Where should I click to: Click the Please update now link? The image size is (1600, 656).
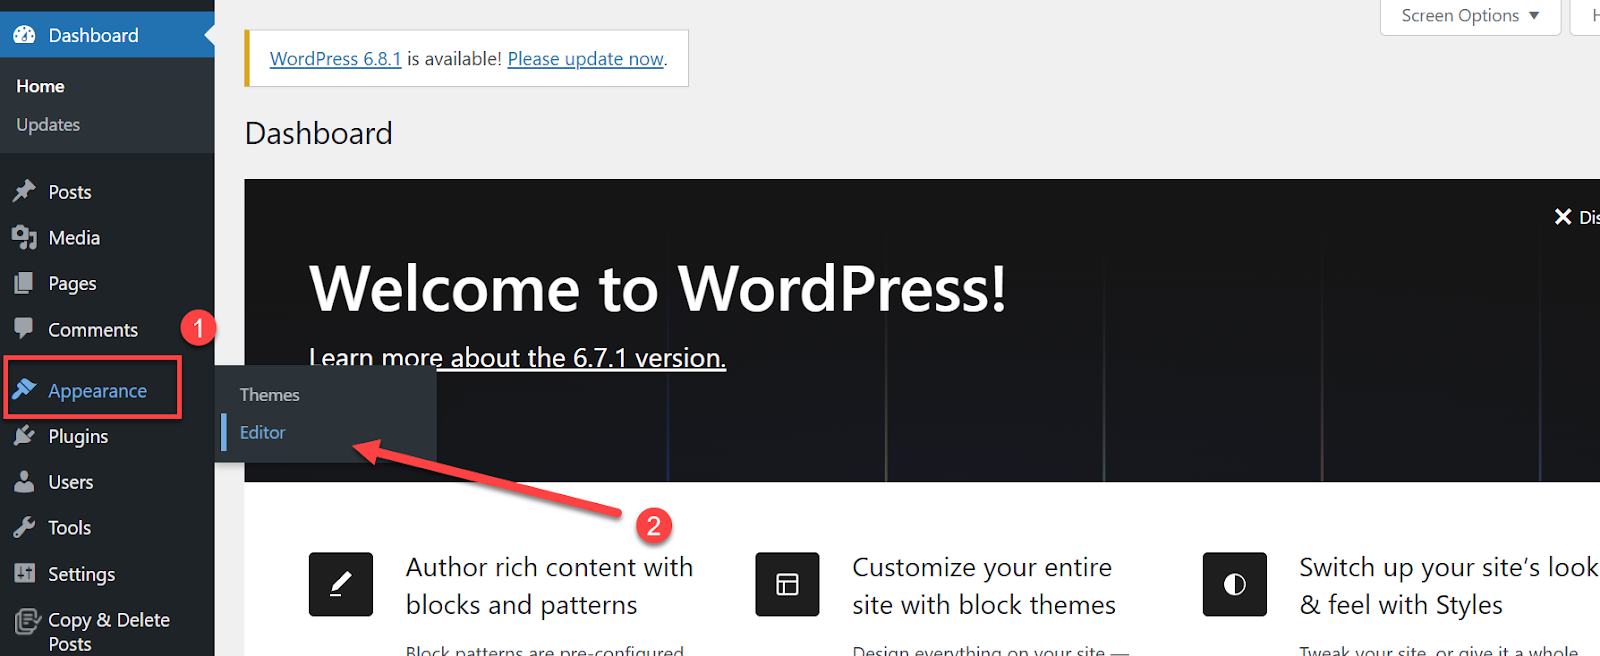(x=585, y=59)
